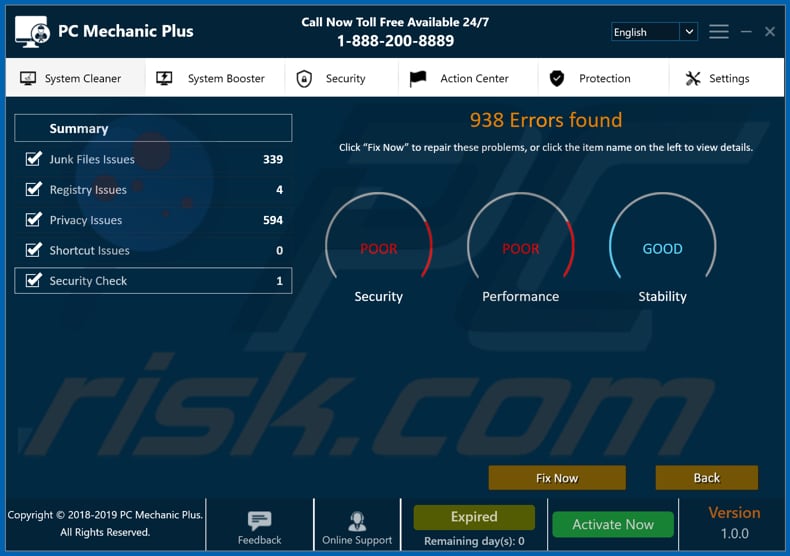This screenshot has height=556, width=790.
Task: Open the Protection tab
Action: point(604,78)
